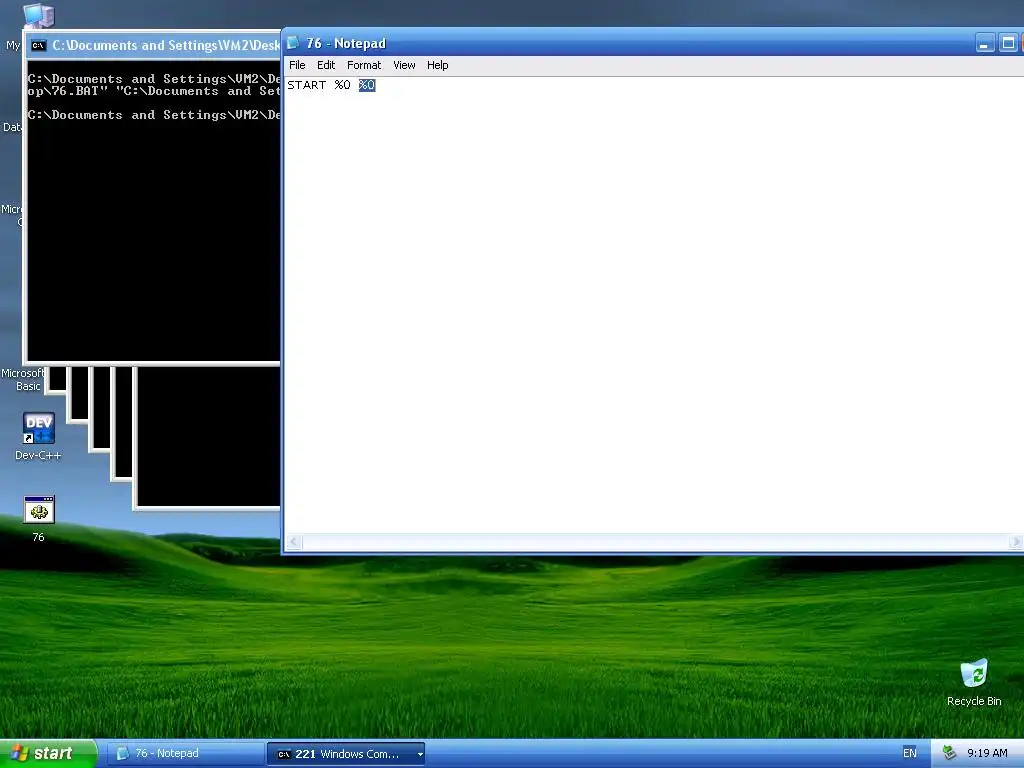Viewport: 1024px width, 768px height.
Task: Open the Help menu in Notepad
Action: pyautogui.click(x=438, y=65)
